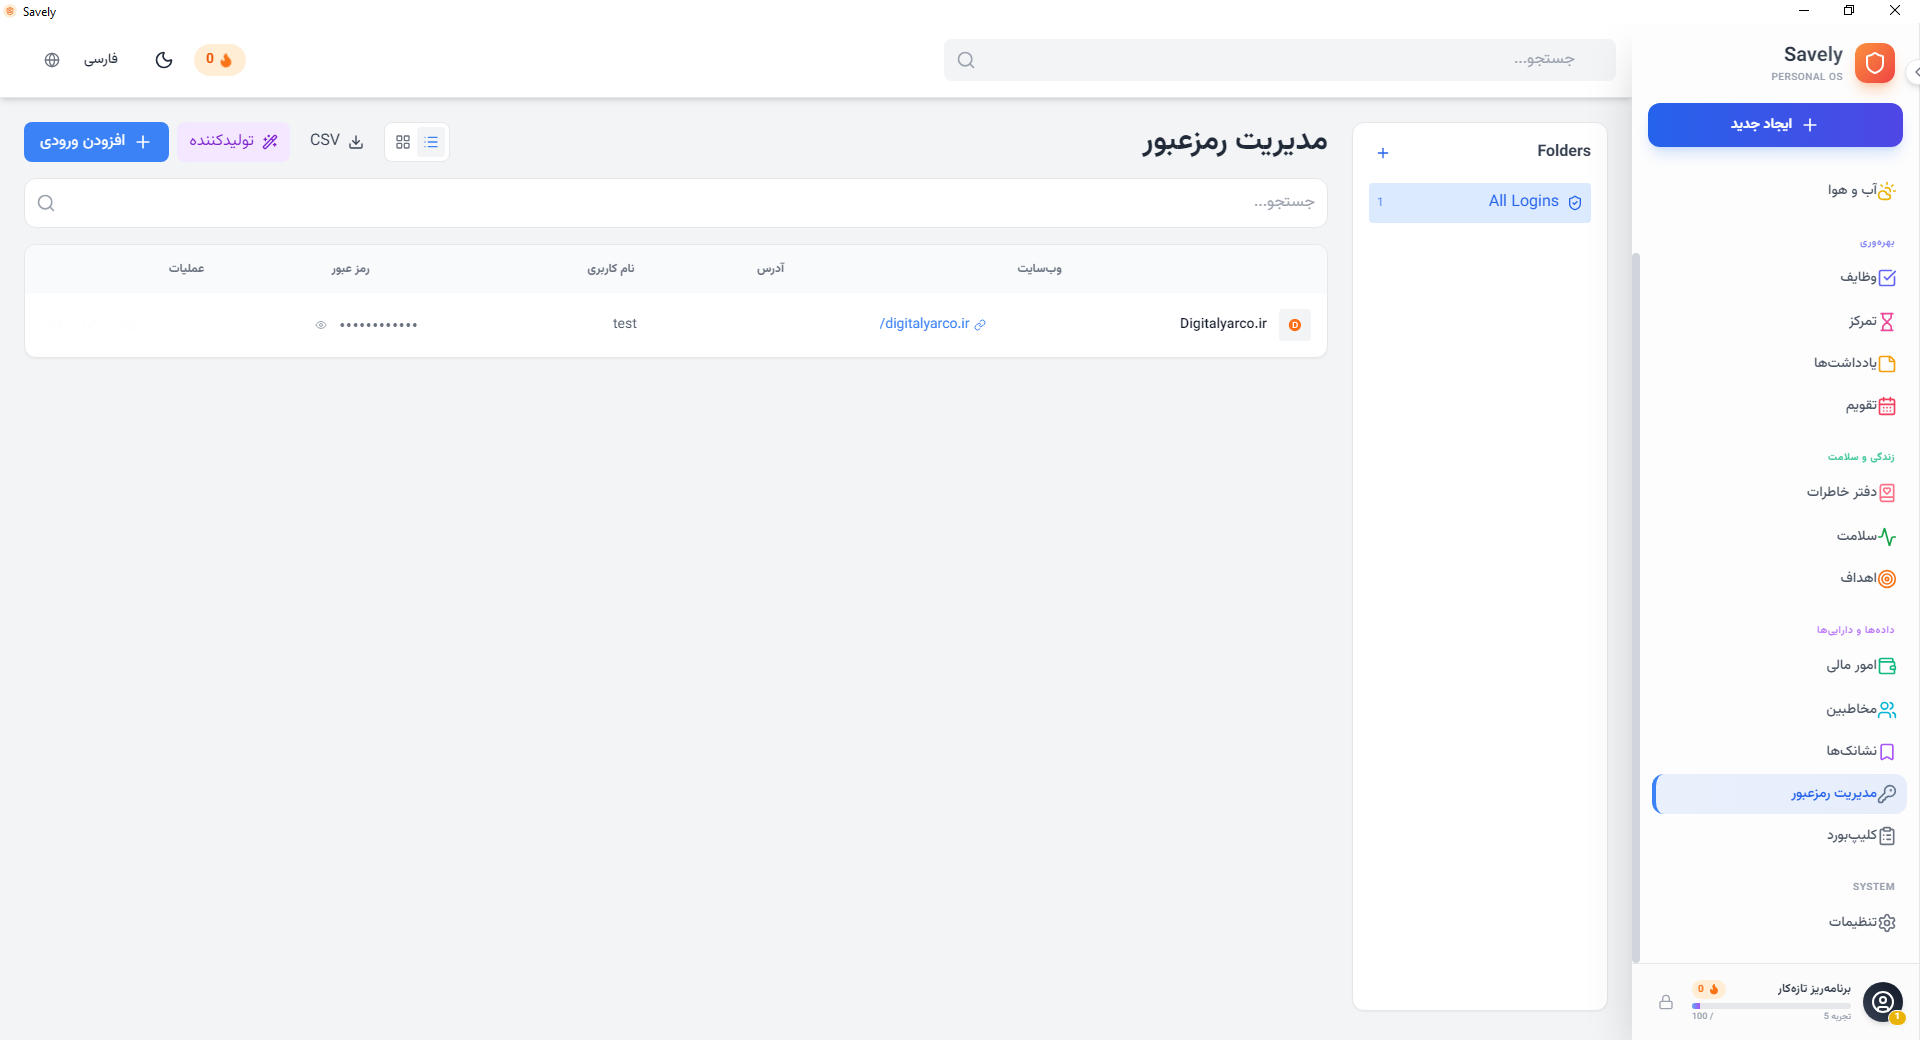This screenshot has width=1920, height=1040.
Task: Select the All Logins folder
Action: [1479, 202]
